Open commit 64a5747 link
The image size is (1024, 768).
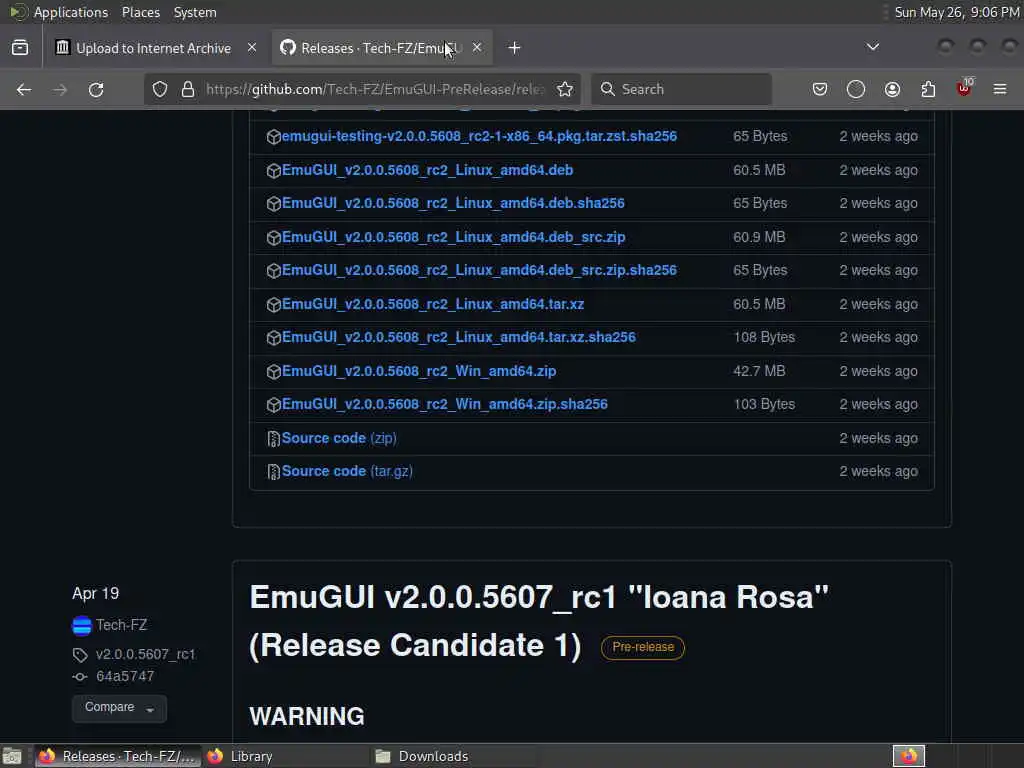(125, 677)
